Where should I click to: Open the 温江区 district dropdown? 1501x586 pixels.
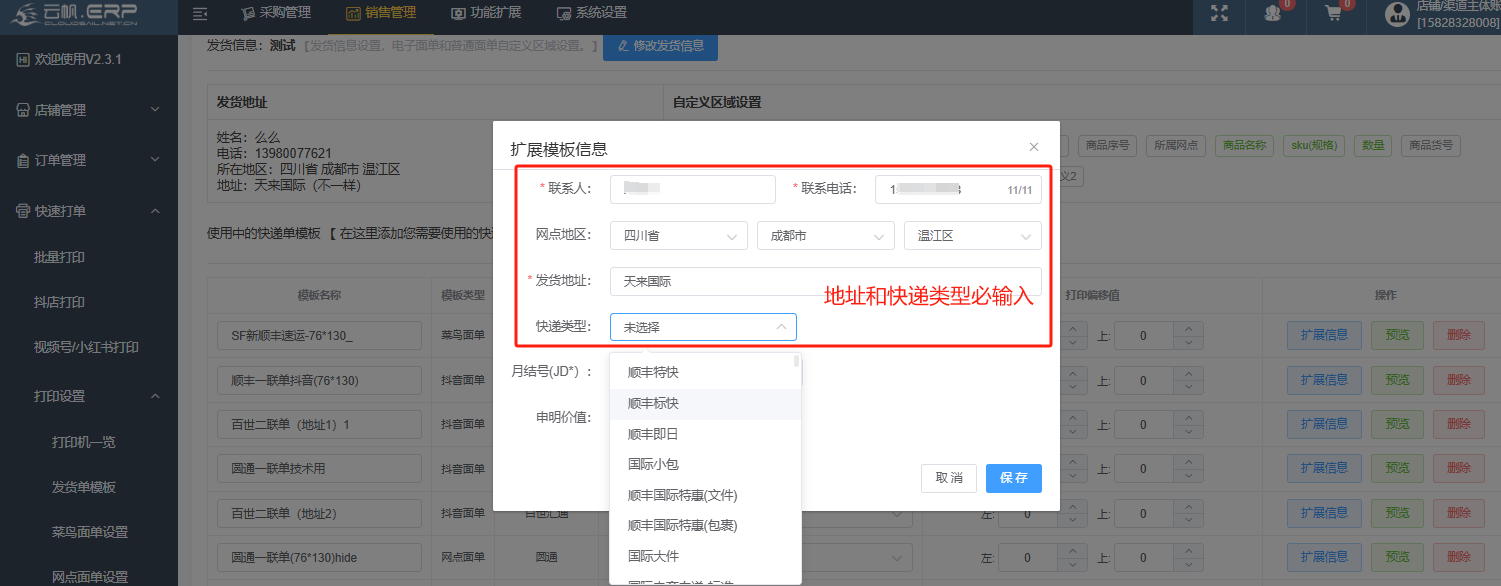[972, 236]
